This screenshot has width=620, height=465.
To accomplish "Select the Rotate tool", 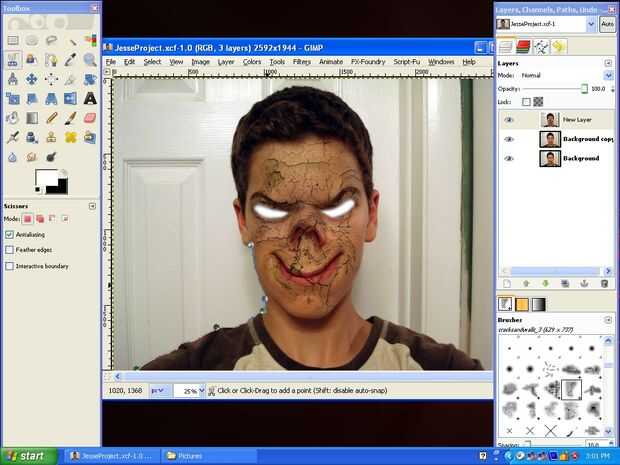I will (x=90, y=79).
